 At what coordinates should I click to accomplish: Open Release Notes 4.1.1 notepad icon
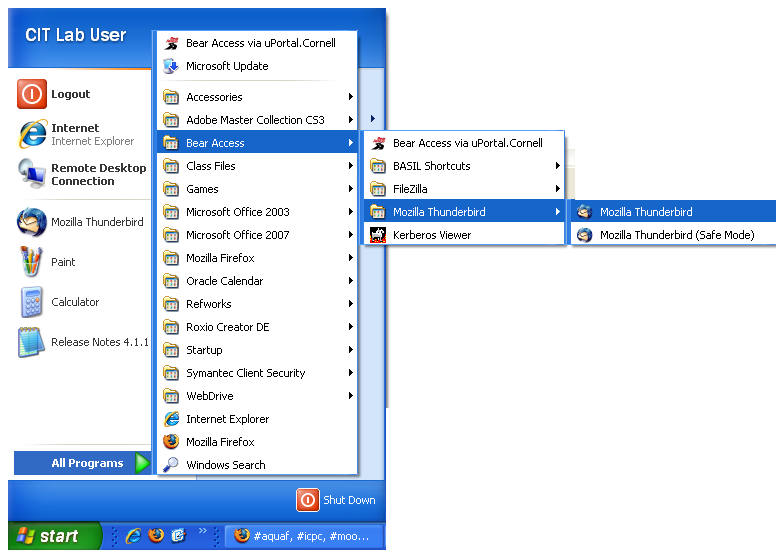pos(32,342)
